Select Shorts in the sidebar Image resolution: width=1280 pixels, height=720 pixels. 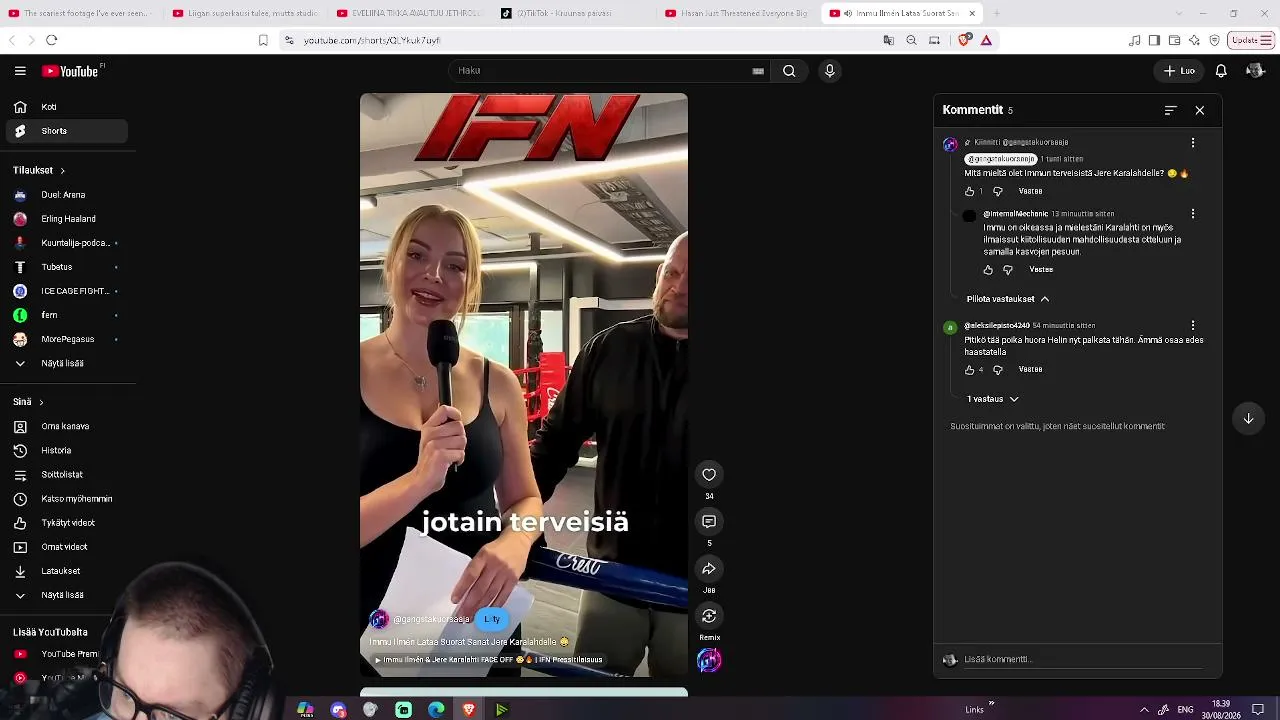pos(67,131)
